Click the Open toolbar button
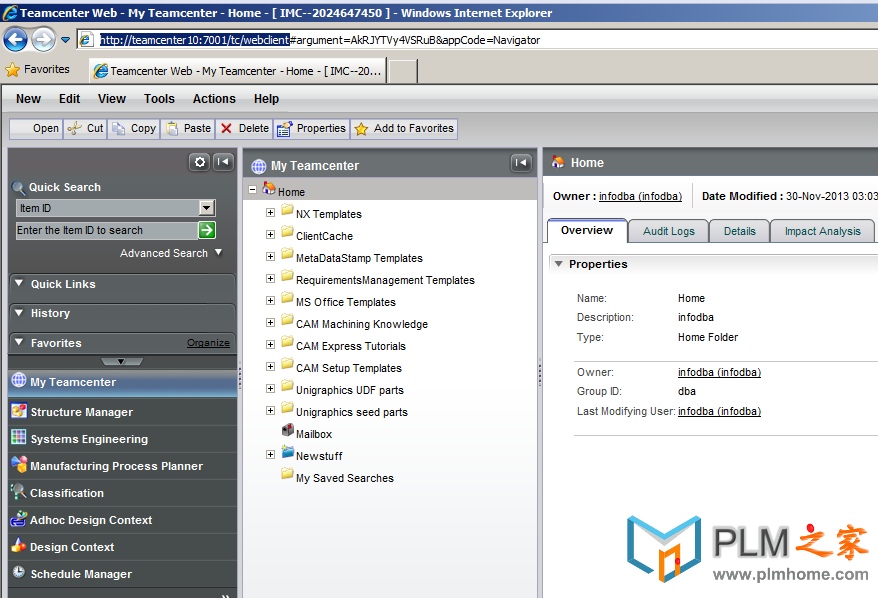878x598 pixels. tap(36, 129)
